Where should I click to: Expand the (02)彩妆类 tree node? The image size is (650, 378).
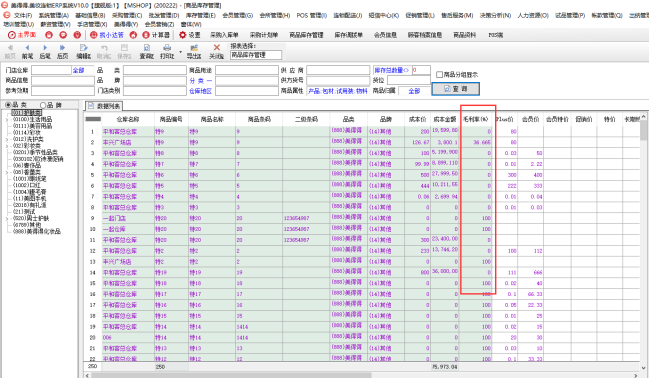coord(7,146)
